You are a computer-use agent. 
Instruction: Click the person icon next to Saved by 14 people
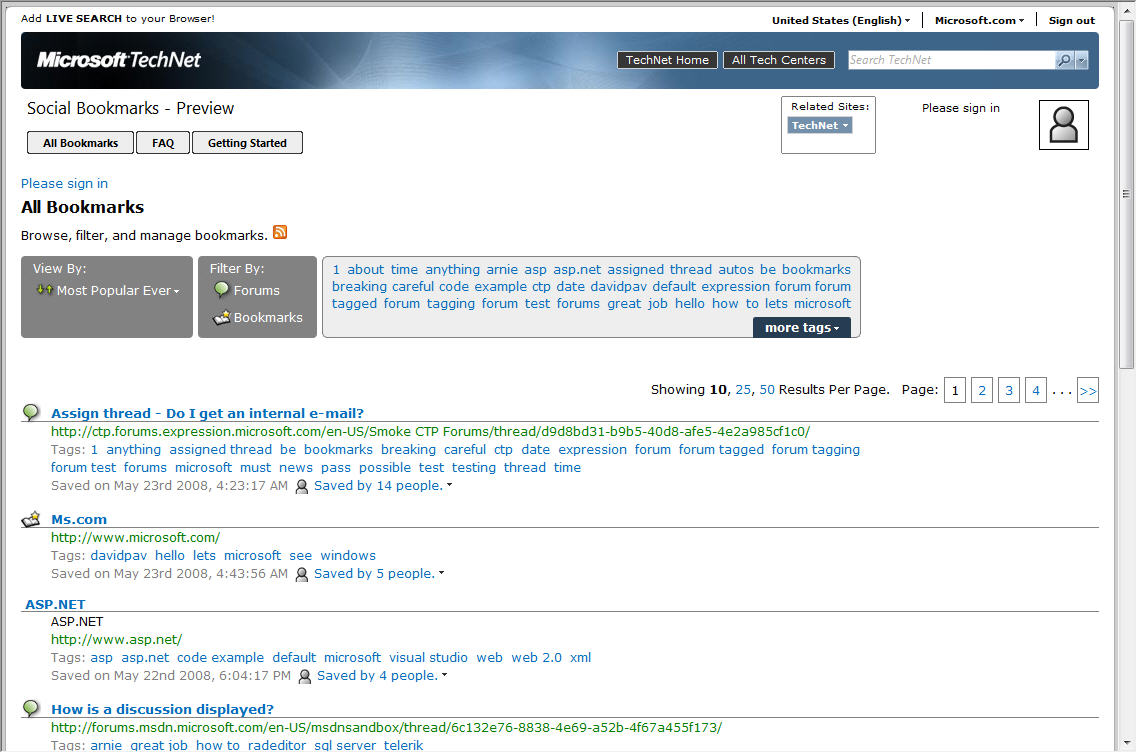coord(302,486)
